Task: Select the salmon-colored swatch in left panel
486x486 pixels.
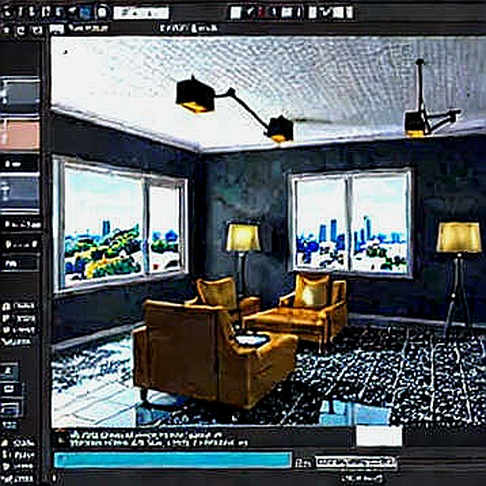Action: [x=20, y=134]
